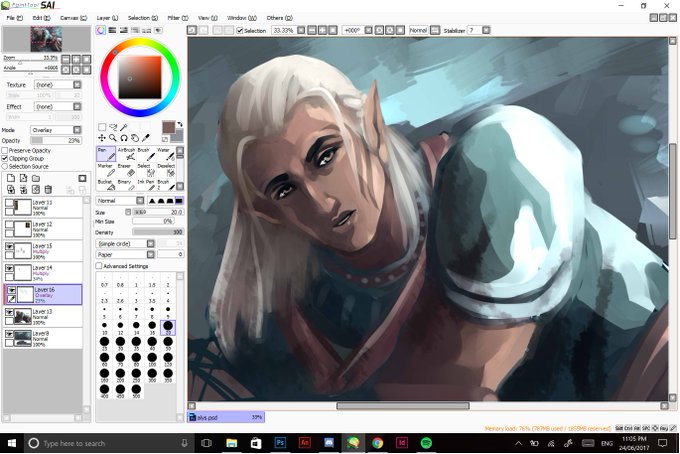Select the AirBrush tool
Viewport: 680px width, 454px height.
[126, 154]
